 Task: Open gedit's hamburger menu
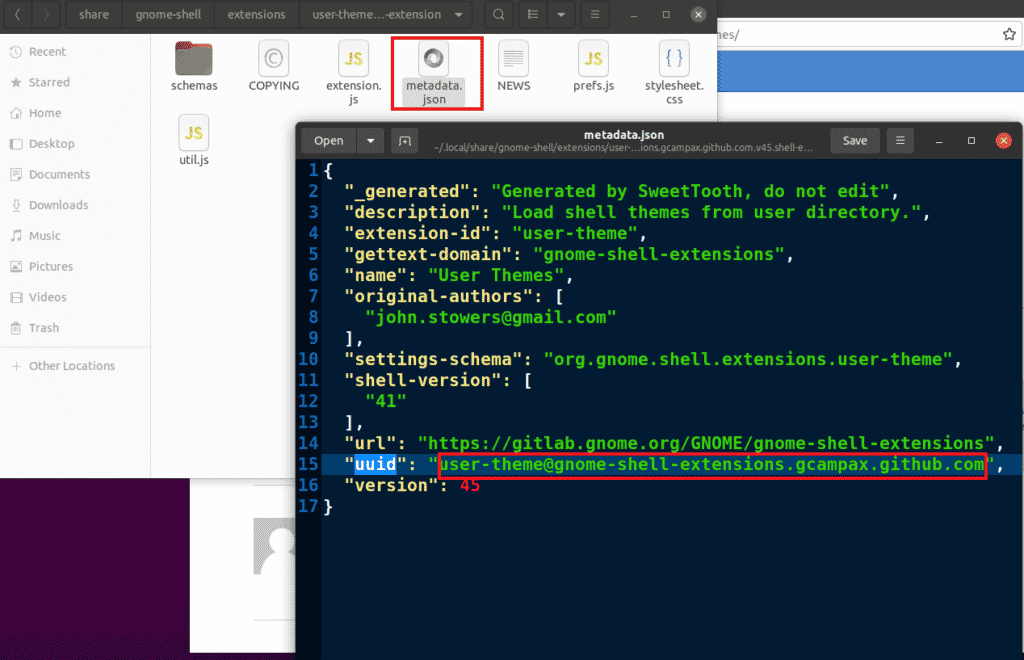899,140
